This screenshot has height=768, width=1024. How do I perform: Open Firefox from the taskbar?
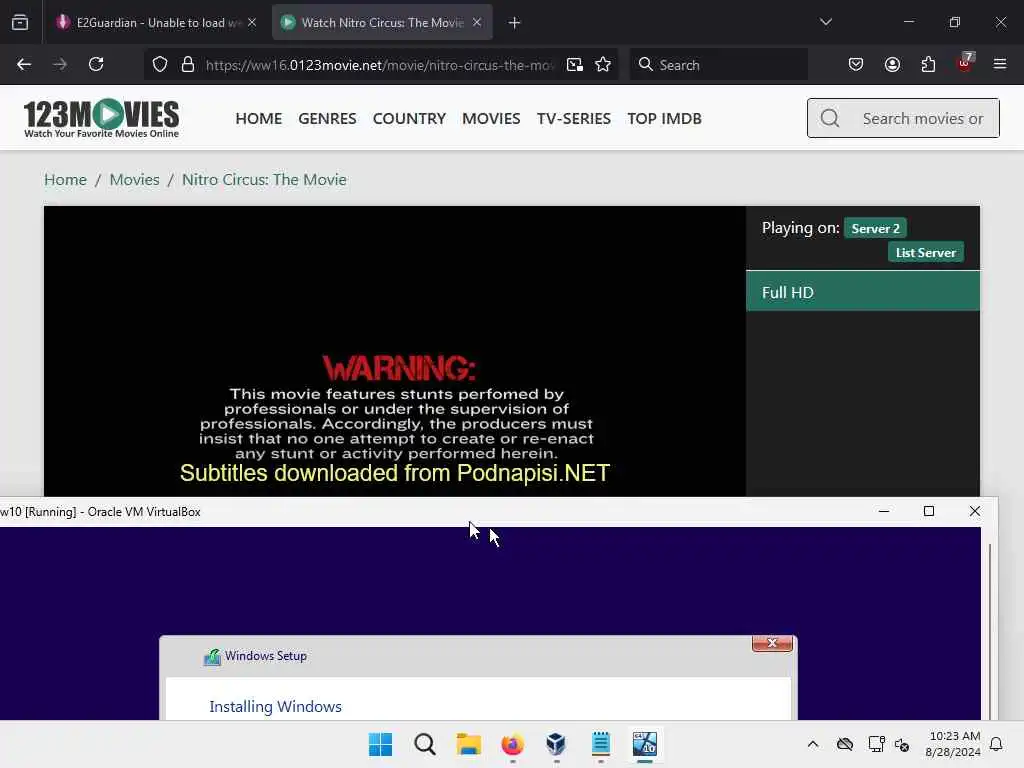[x=513, y=744]
